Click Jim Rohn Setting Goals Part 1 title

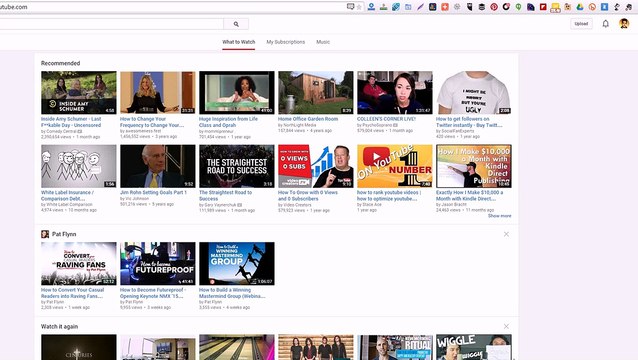[x=153, y=192]
